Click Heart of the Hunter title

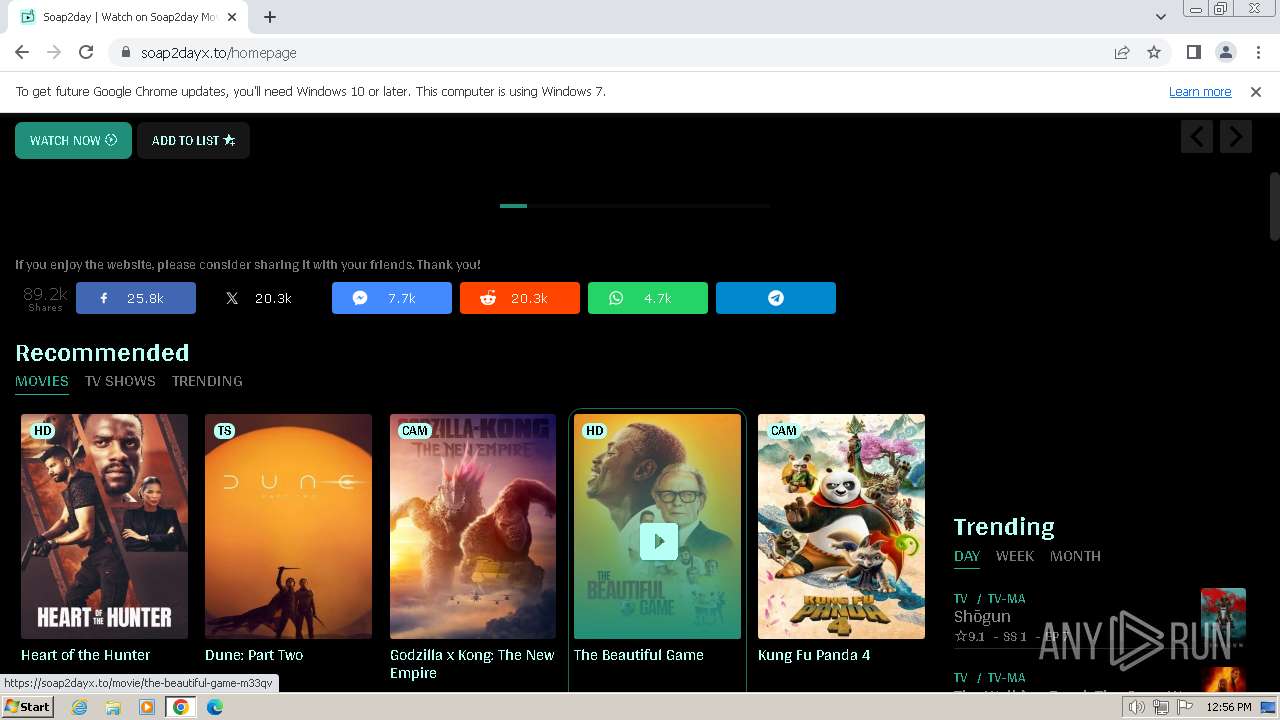point(86,655)
